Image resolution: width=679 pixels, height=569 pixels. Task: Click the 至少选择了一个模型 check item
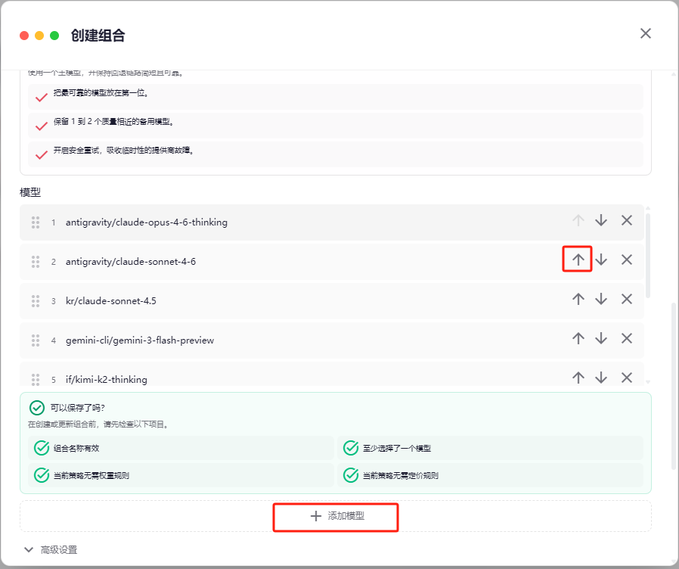490,448
